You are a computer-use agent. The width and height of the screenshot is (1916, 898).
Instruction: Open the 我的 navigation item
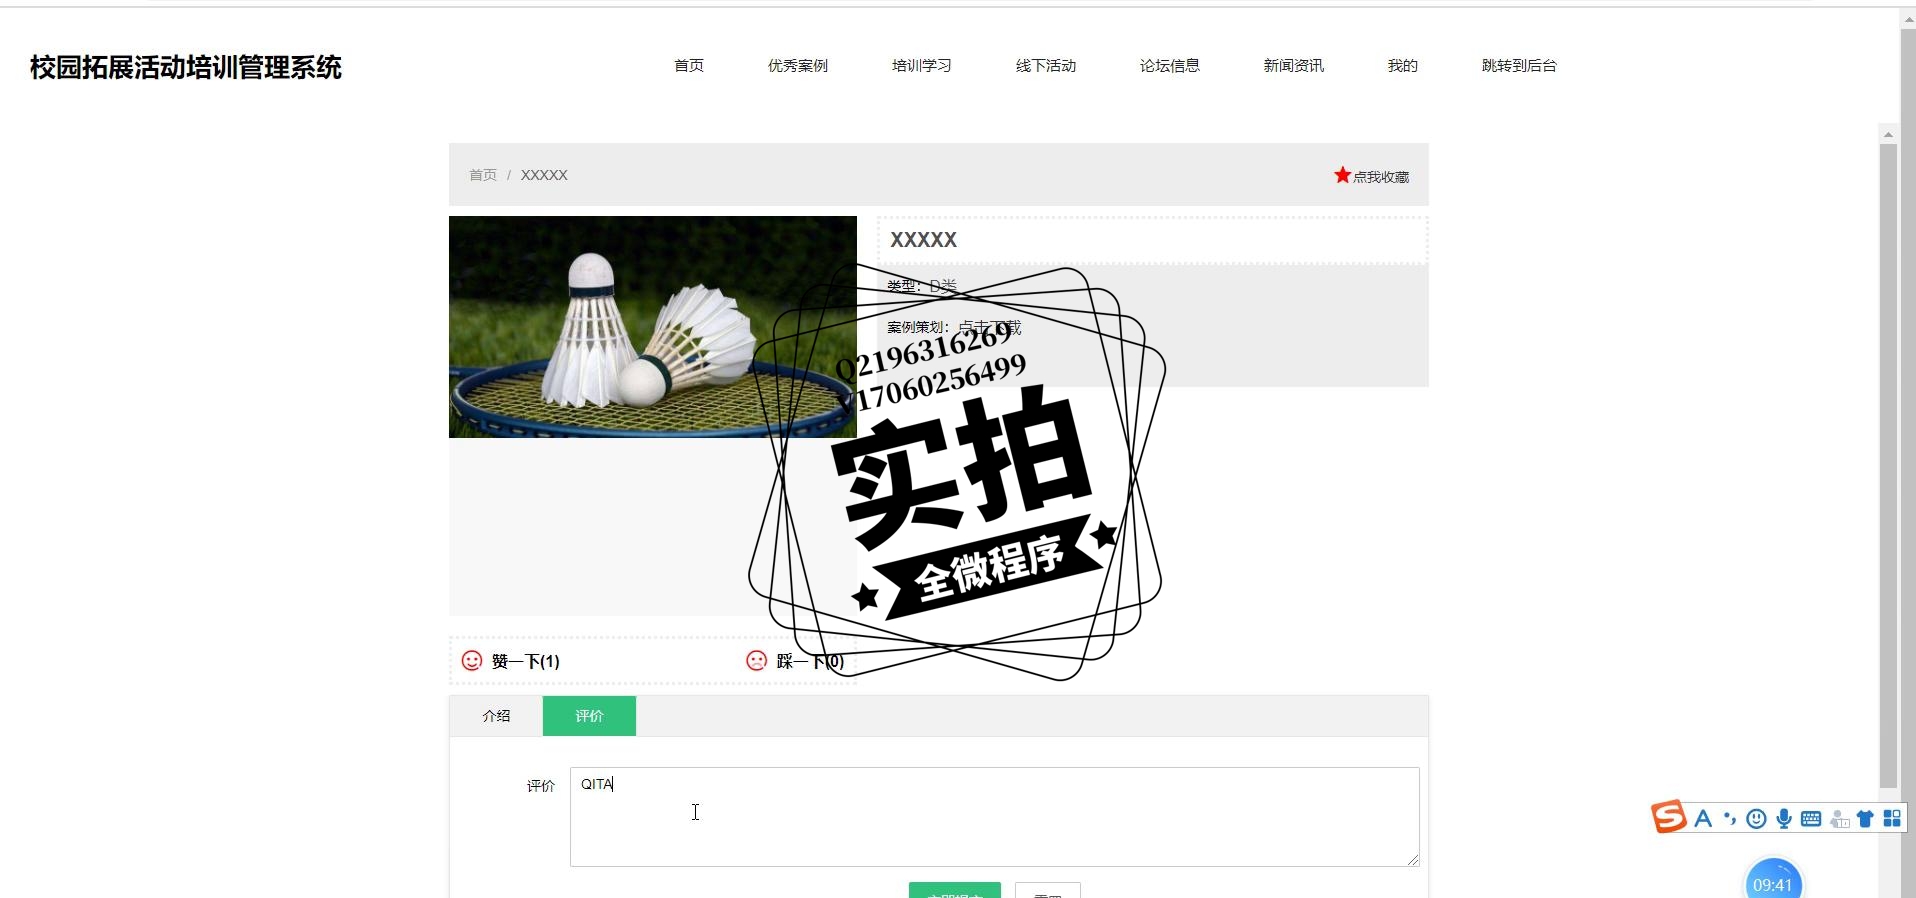point(1403,66)
